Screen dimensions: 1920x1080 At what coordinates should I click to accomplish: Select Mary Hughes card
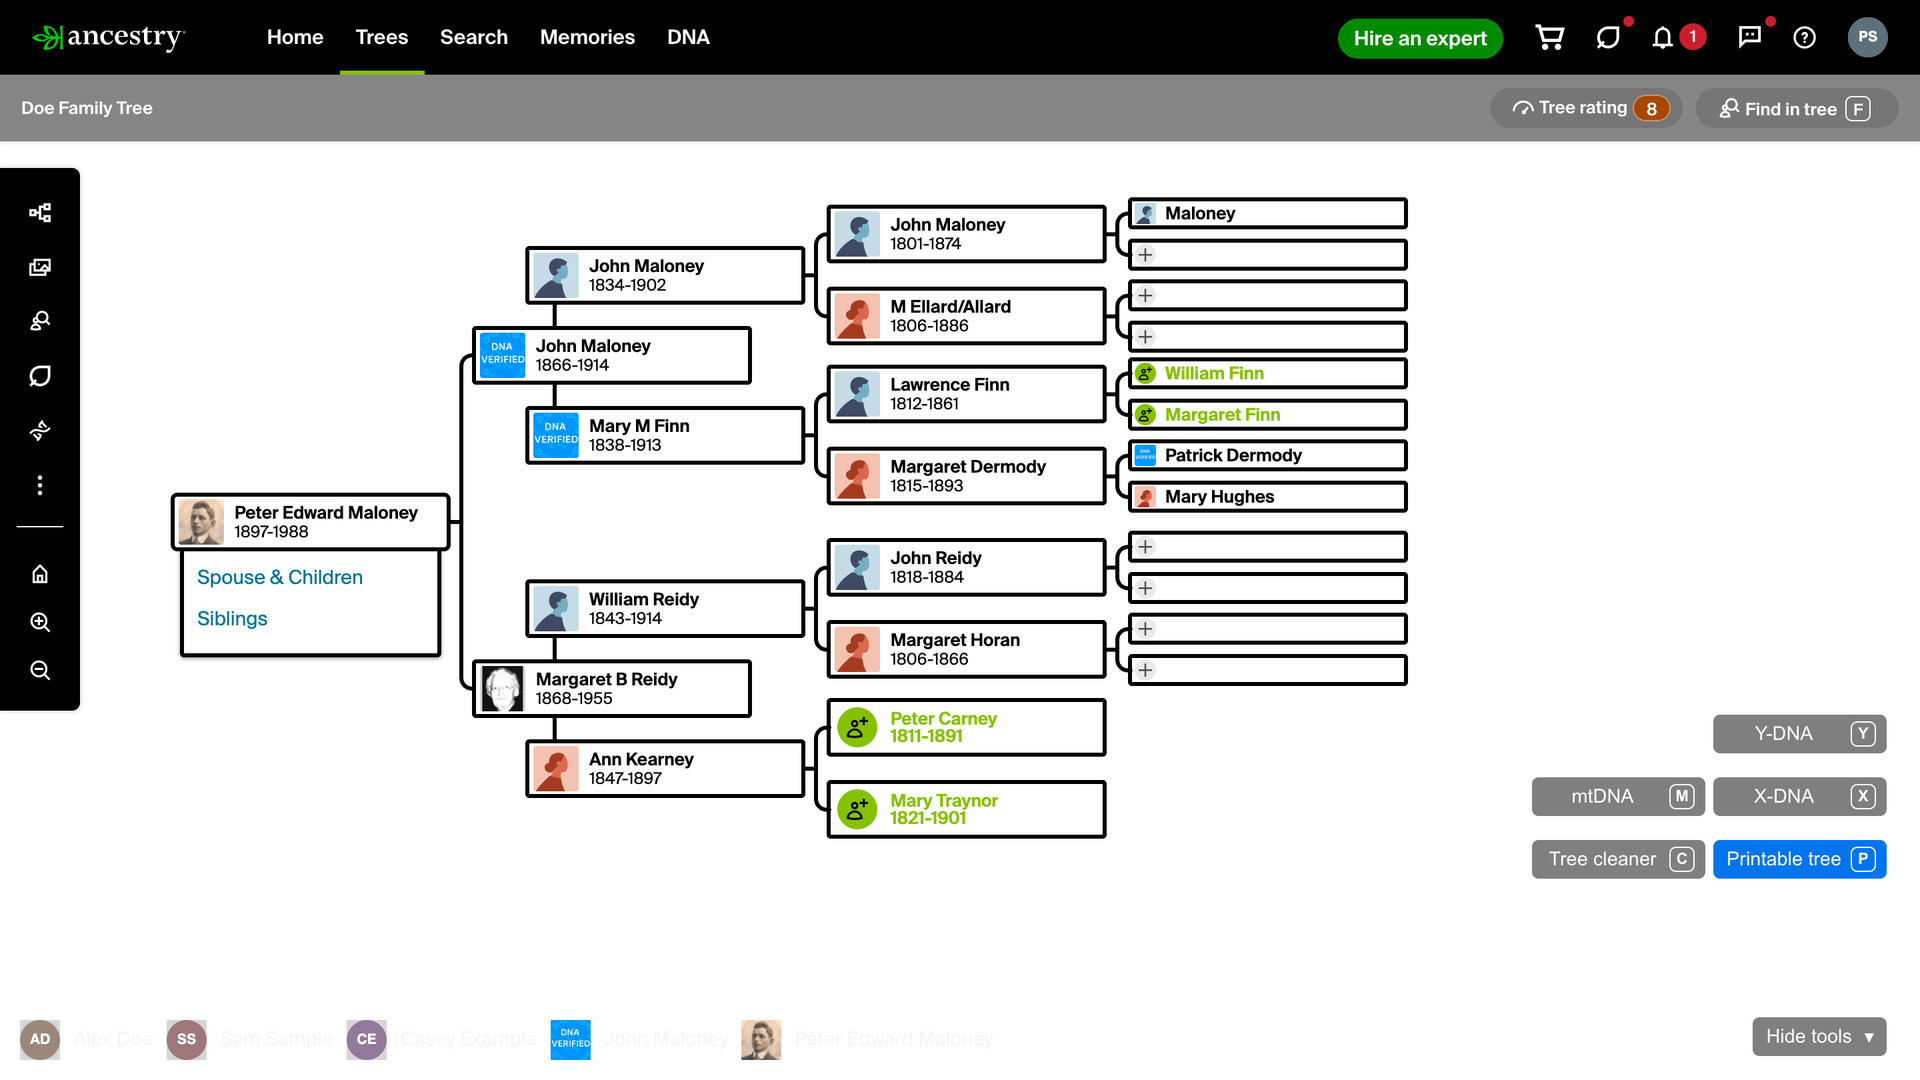pyautogui.click(x=1267, y=497)
